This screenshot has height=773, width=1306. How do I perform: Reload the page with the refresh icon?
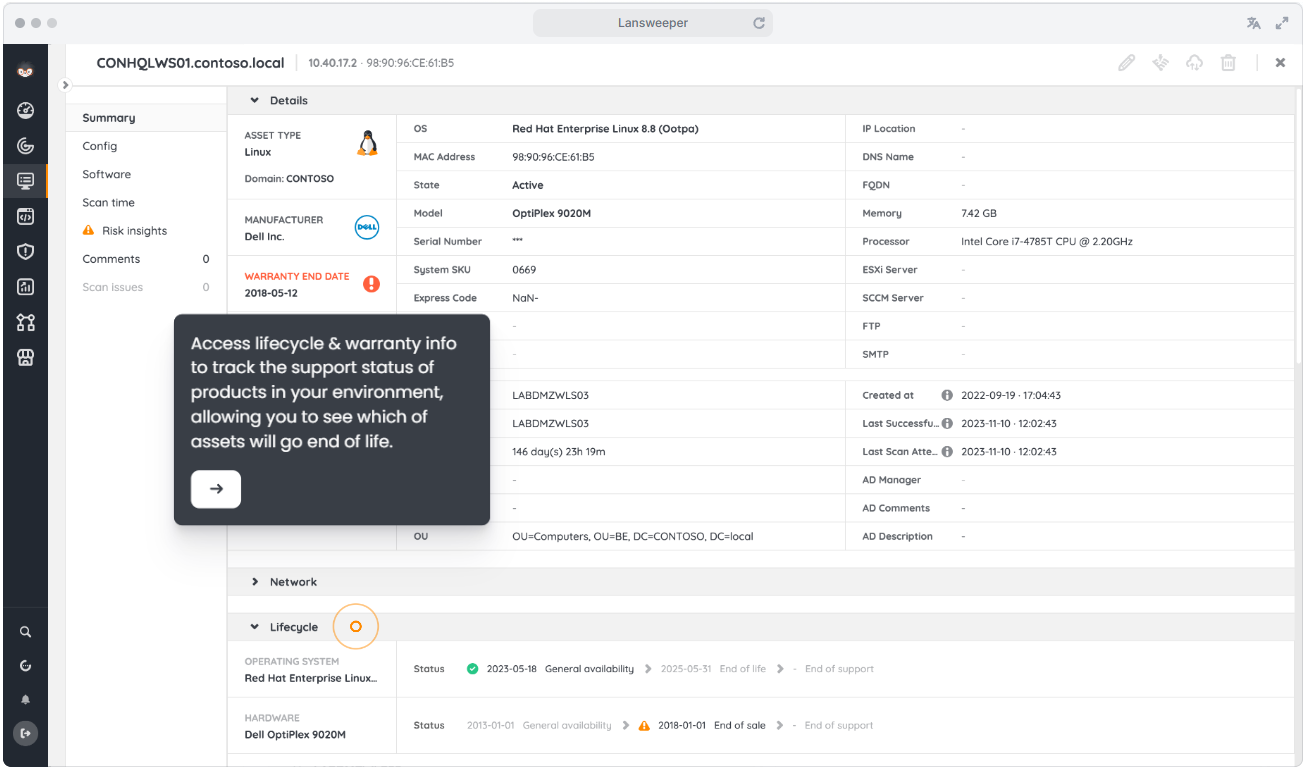coord(759,23)
